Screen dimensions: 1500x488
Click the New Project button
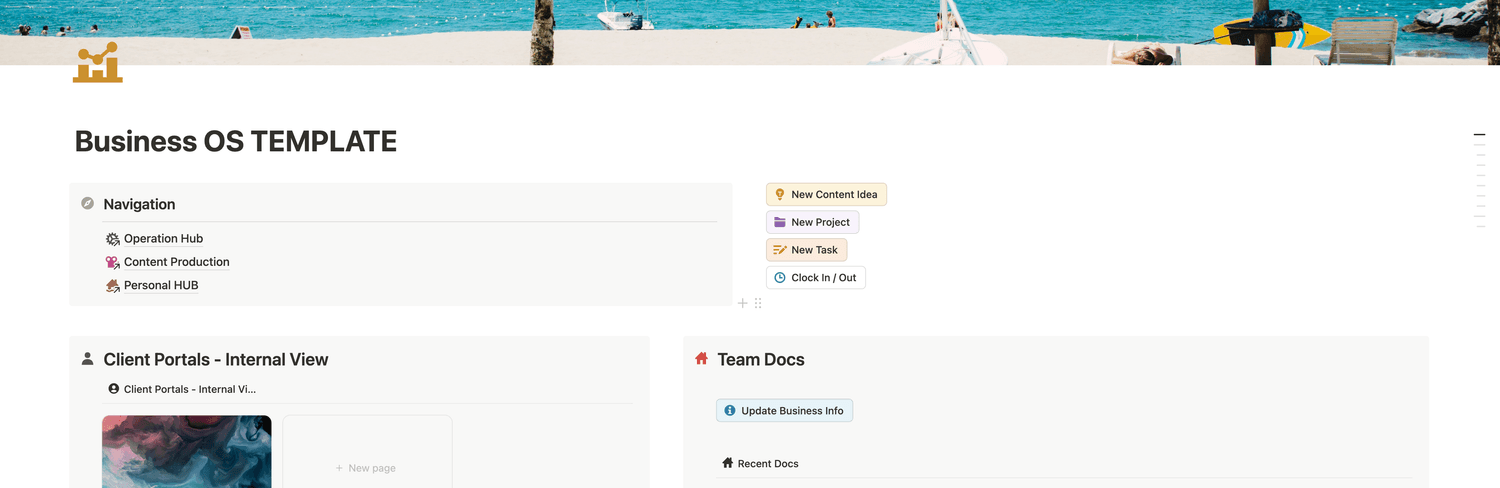[x=812, y=222]
